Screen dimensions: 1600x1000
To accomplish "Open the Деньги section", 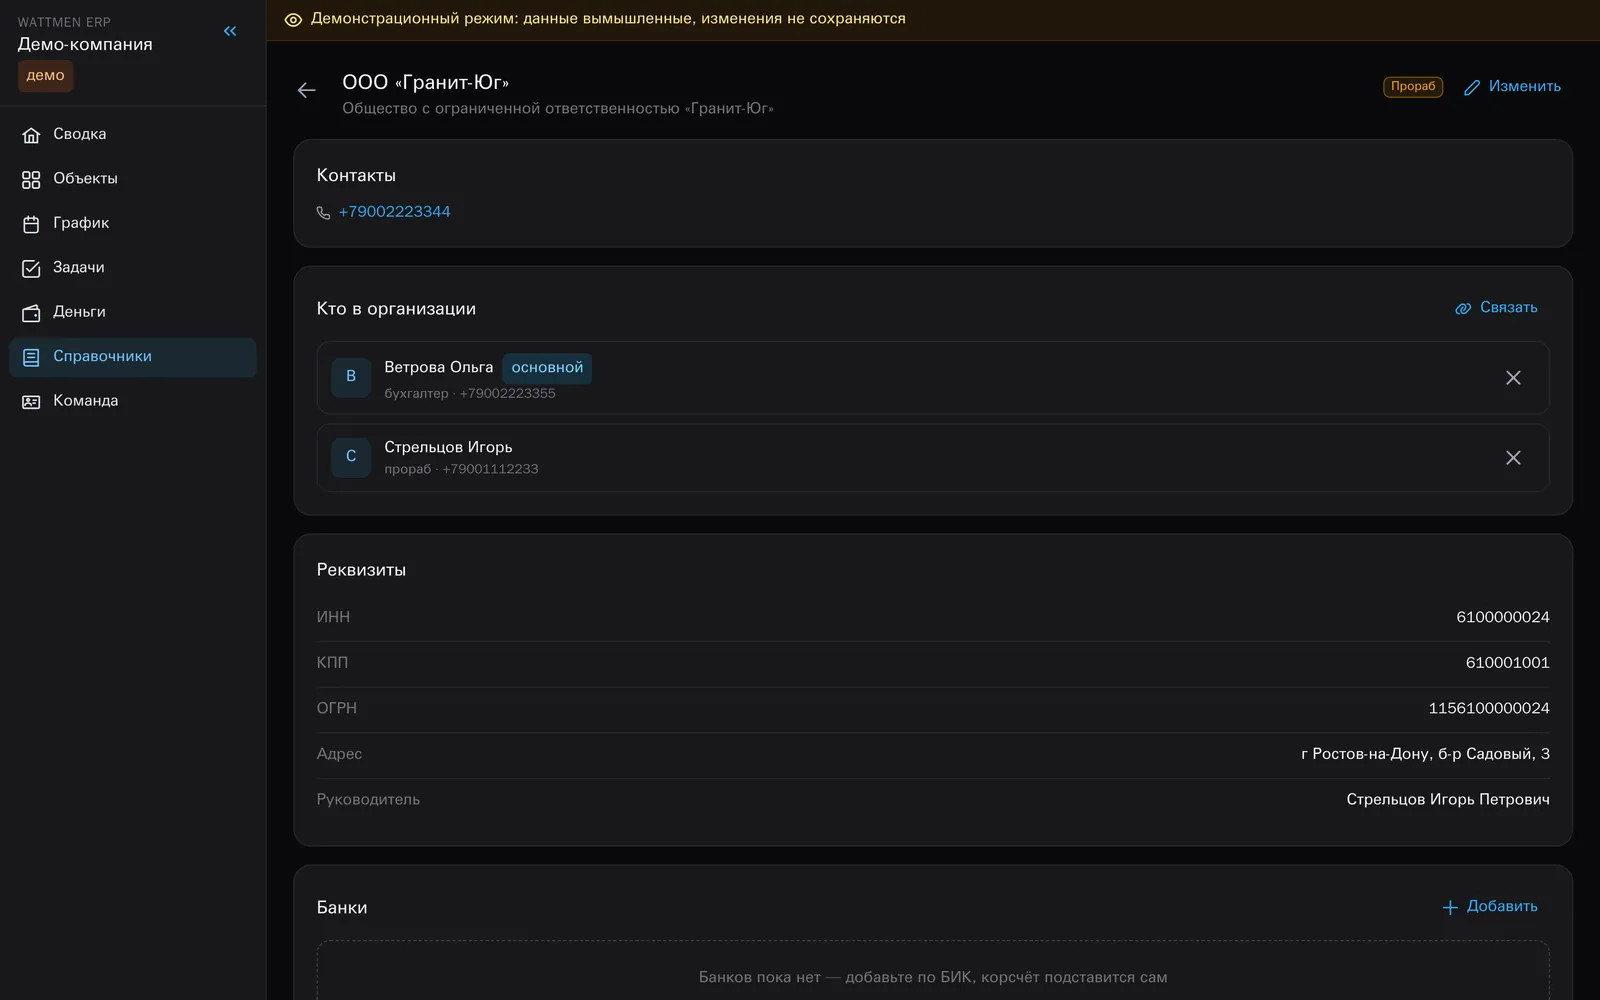I will pyautogui.click(x=133, y=312).
